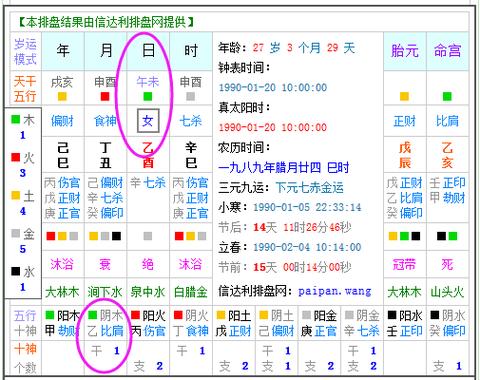This screenshot has width=480, height=380.
Task: Click the red true solar time value
Action: pos(273,127)
